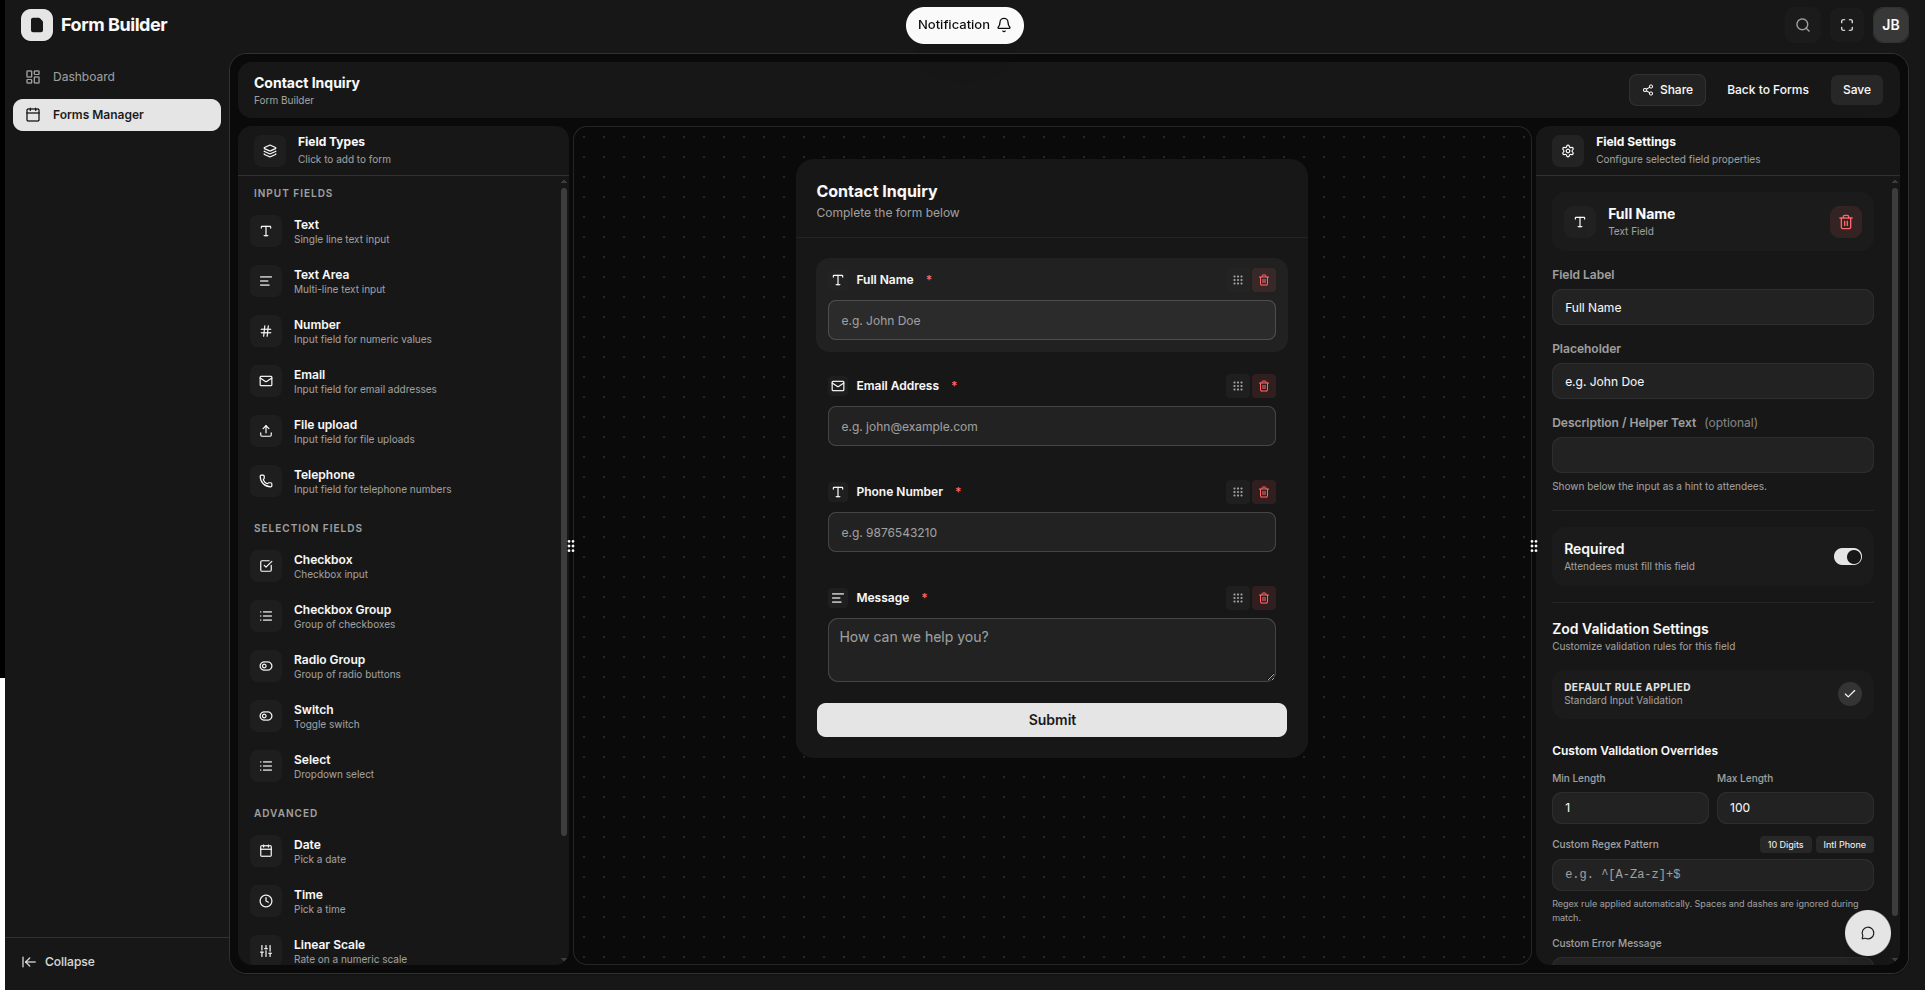Click the Min Length input

(1629, 808)
